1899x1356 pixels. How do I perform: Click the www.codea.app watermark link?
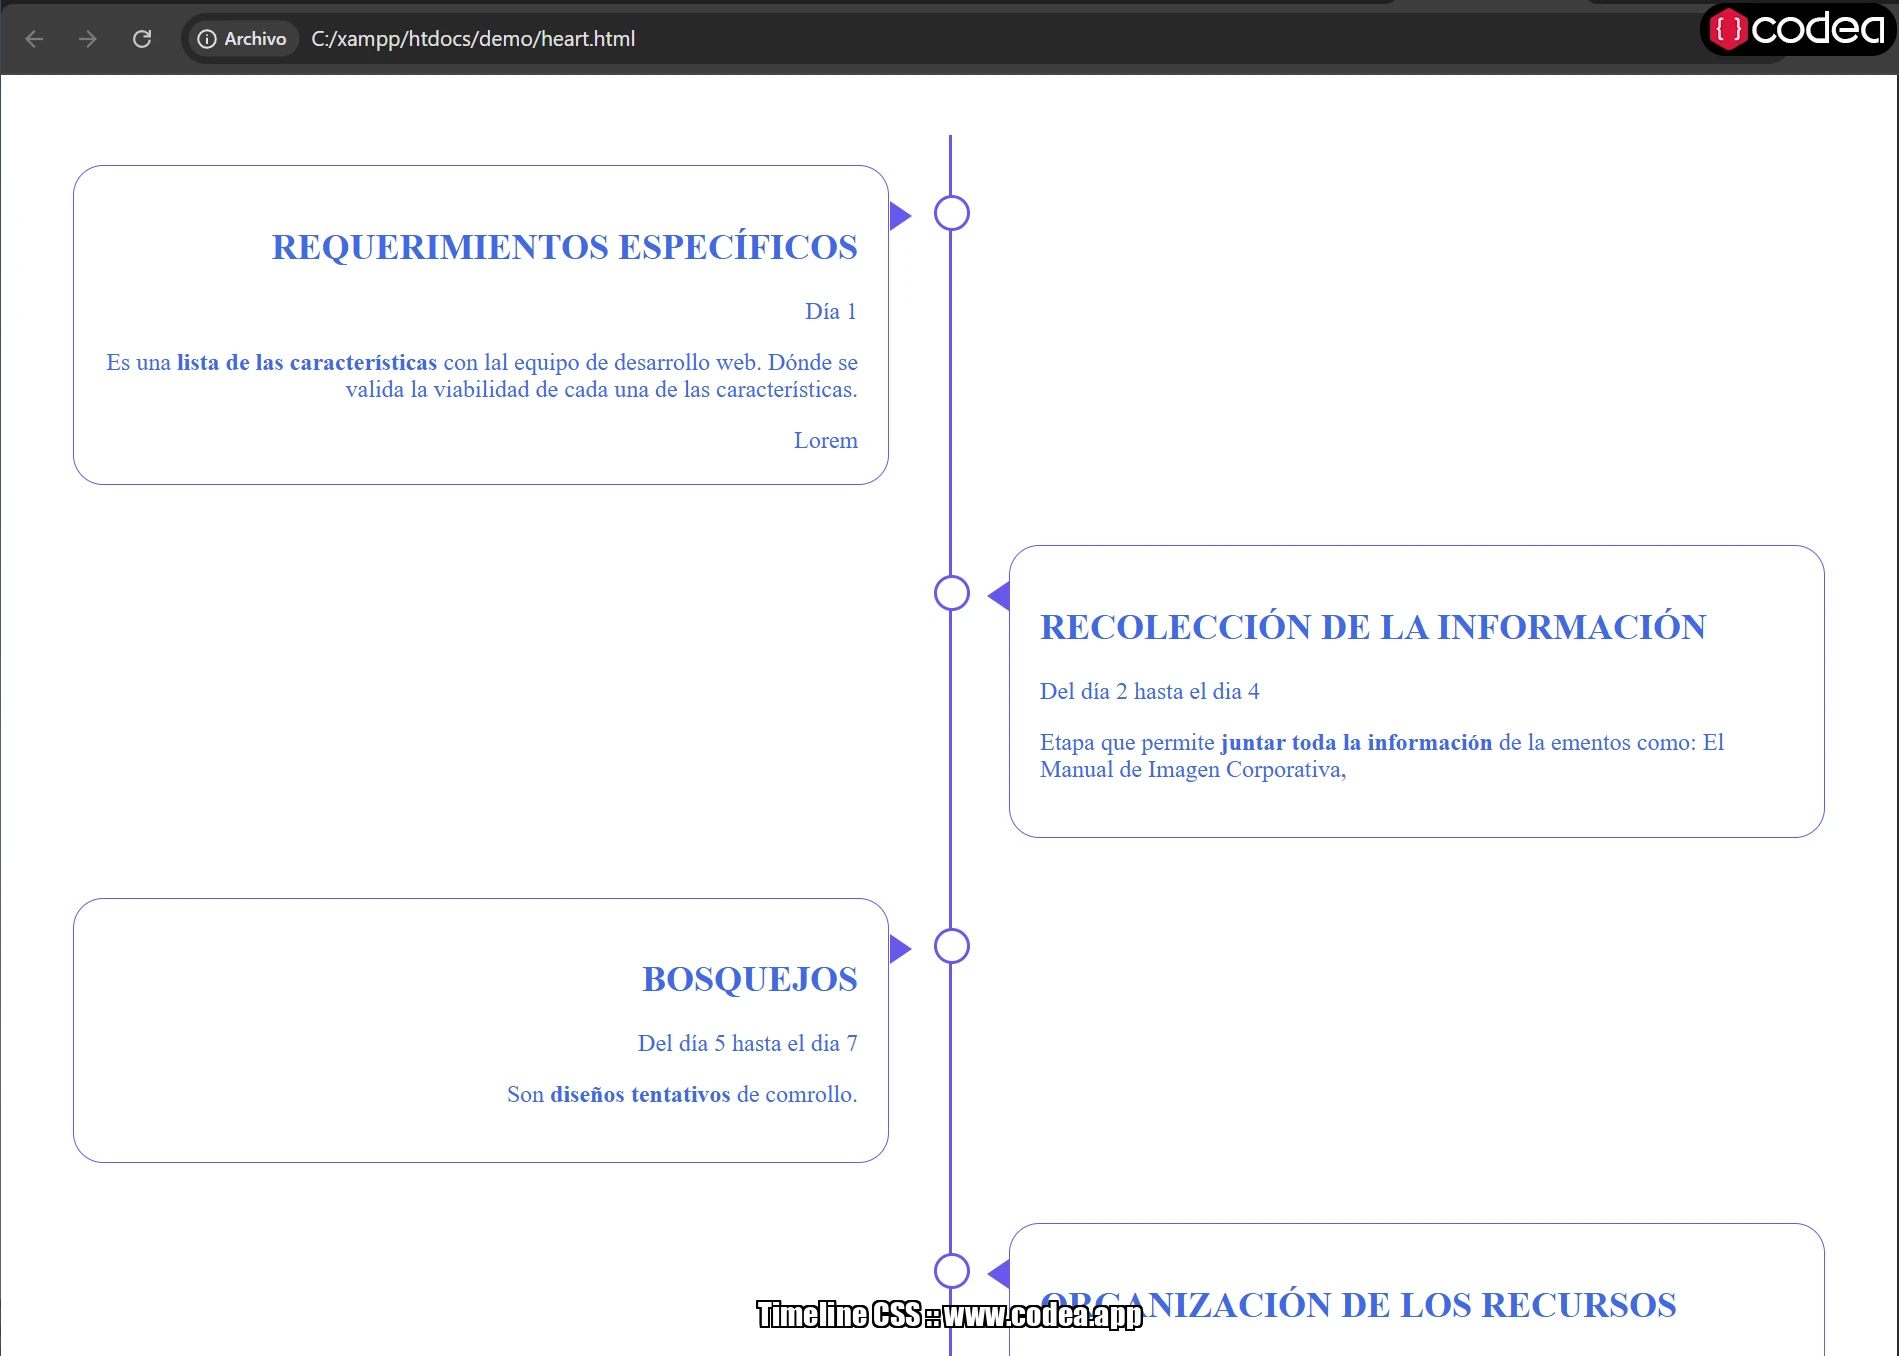tap(1037, 1317)
